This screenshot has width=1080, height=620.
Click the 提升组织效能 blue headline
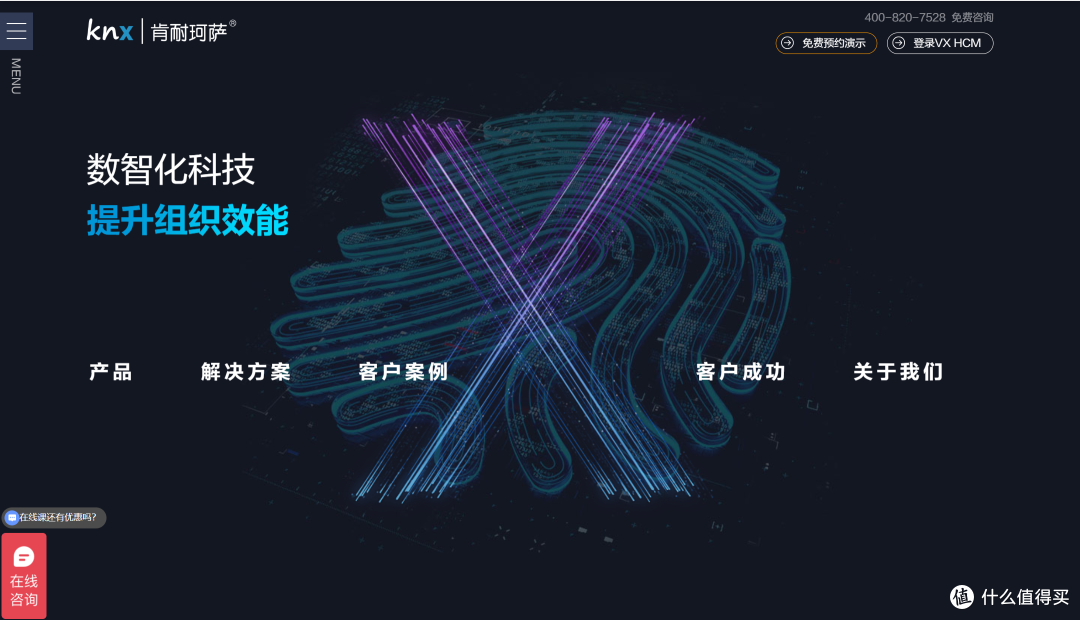tap(187, 220)
